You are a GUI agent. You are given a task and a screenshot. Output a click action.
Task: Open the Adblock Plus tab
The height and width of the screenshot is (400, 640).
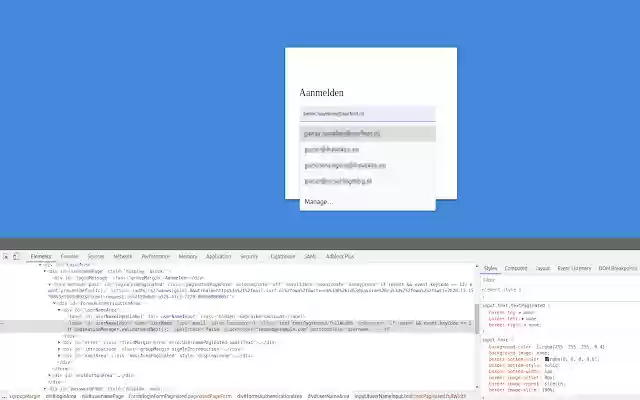340,257
